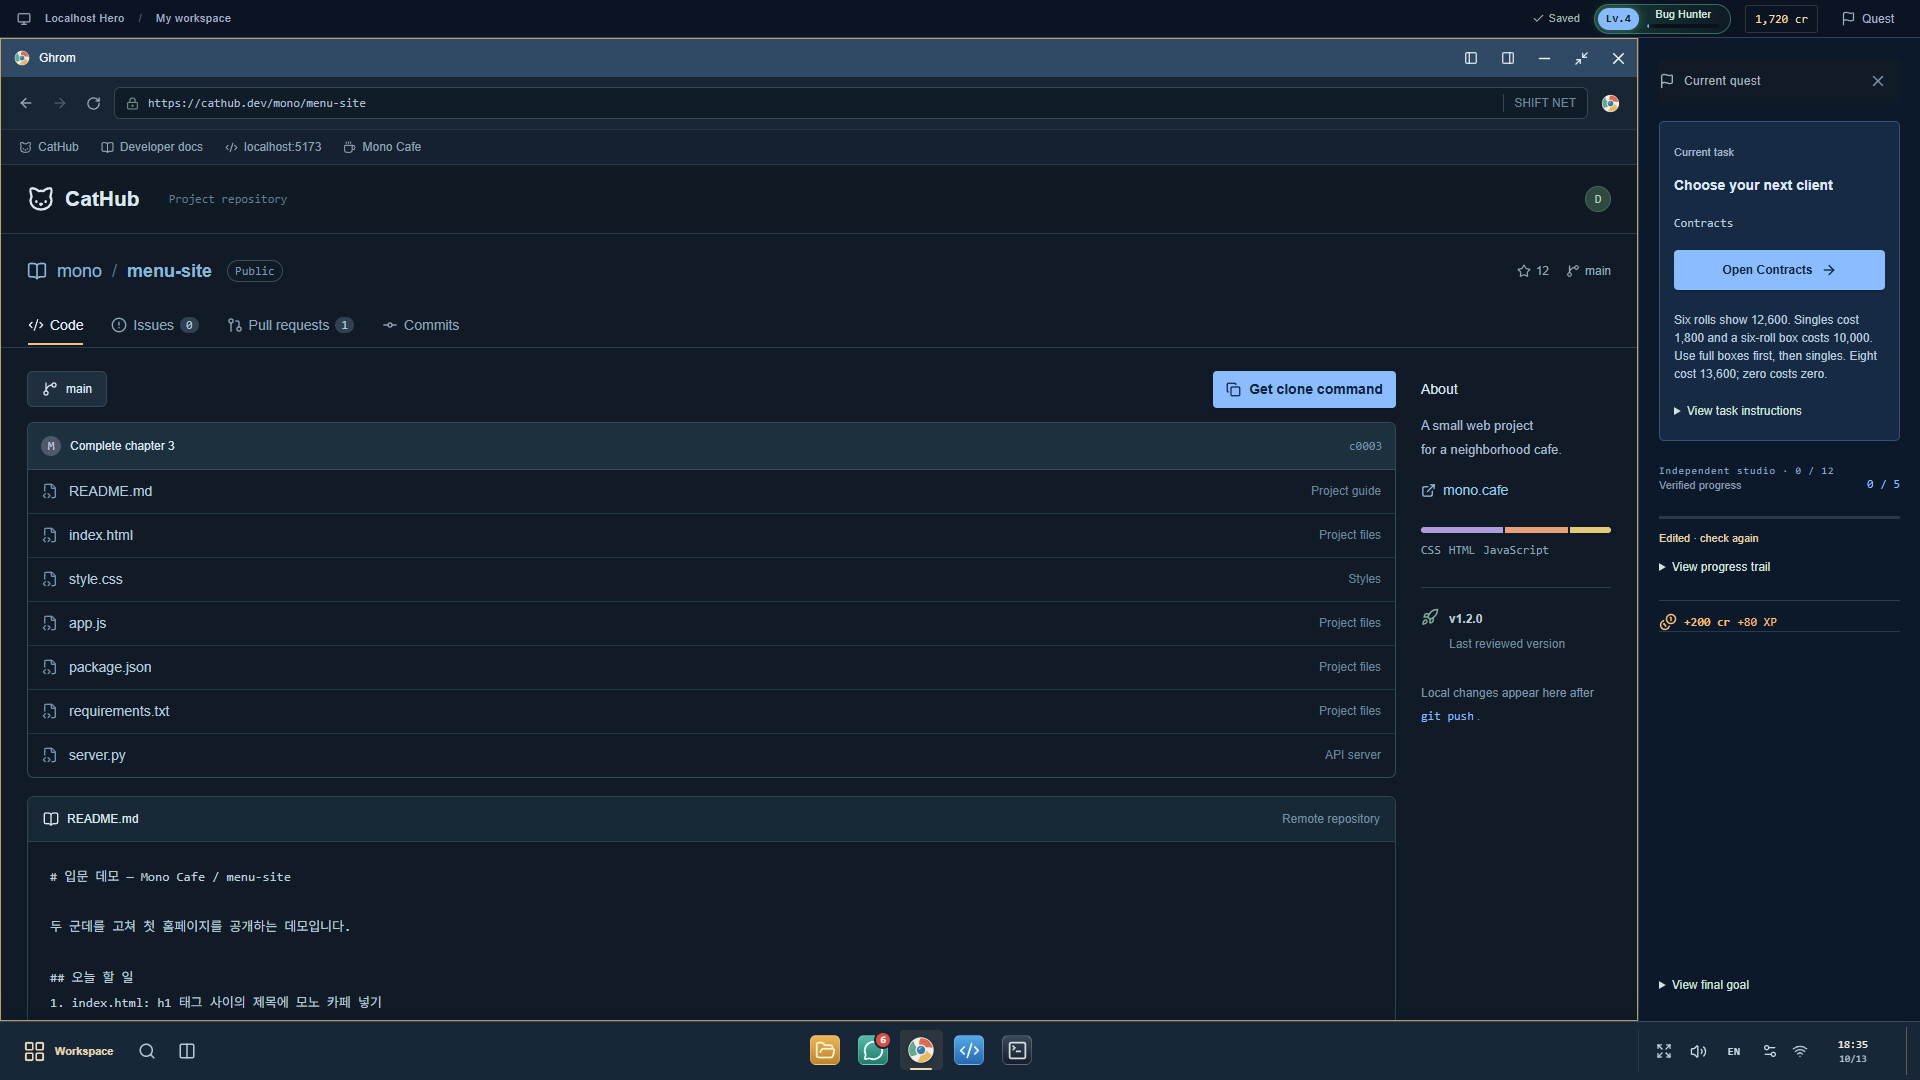Open the mono.cafe link
This screenshot has width=1920, height=1080.
pyautogui.click(x=1465, y=490)
